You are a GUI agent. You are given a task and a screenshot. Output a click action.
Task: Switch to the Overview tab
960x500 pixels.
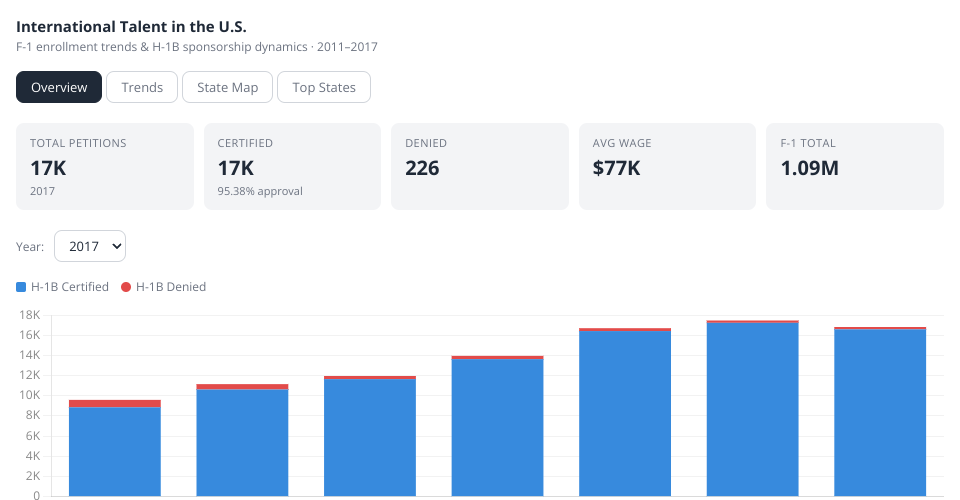[x=59, y=87]
